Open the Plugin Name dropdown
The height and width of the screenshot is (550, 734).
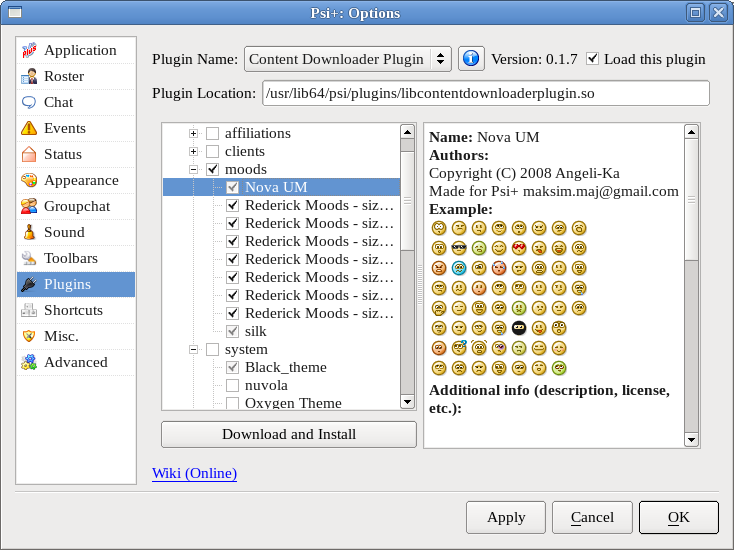pyautogui.click(x=347, y=59)
